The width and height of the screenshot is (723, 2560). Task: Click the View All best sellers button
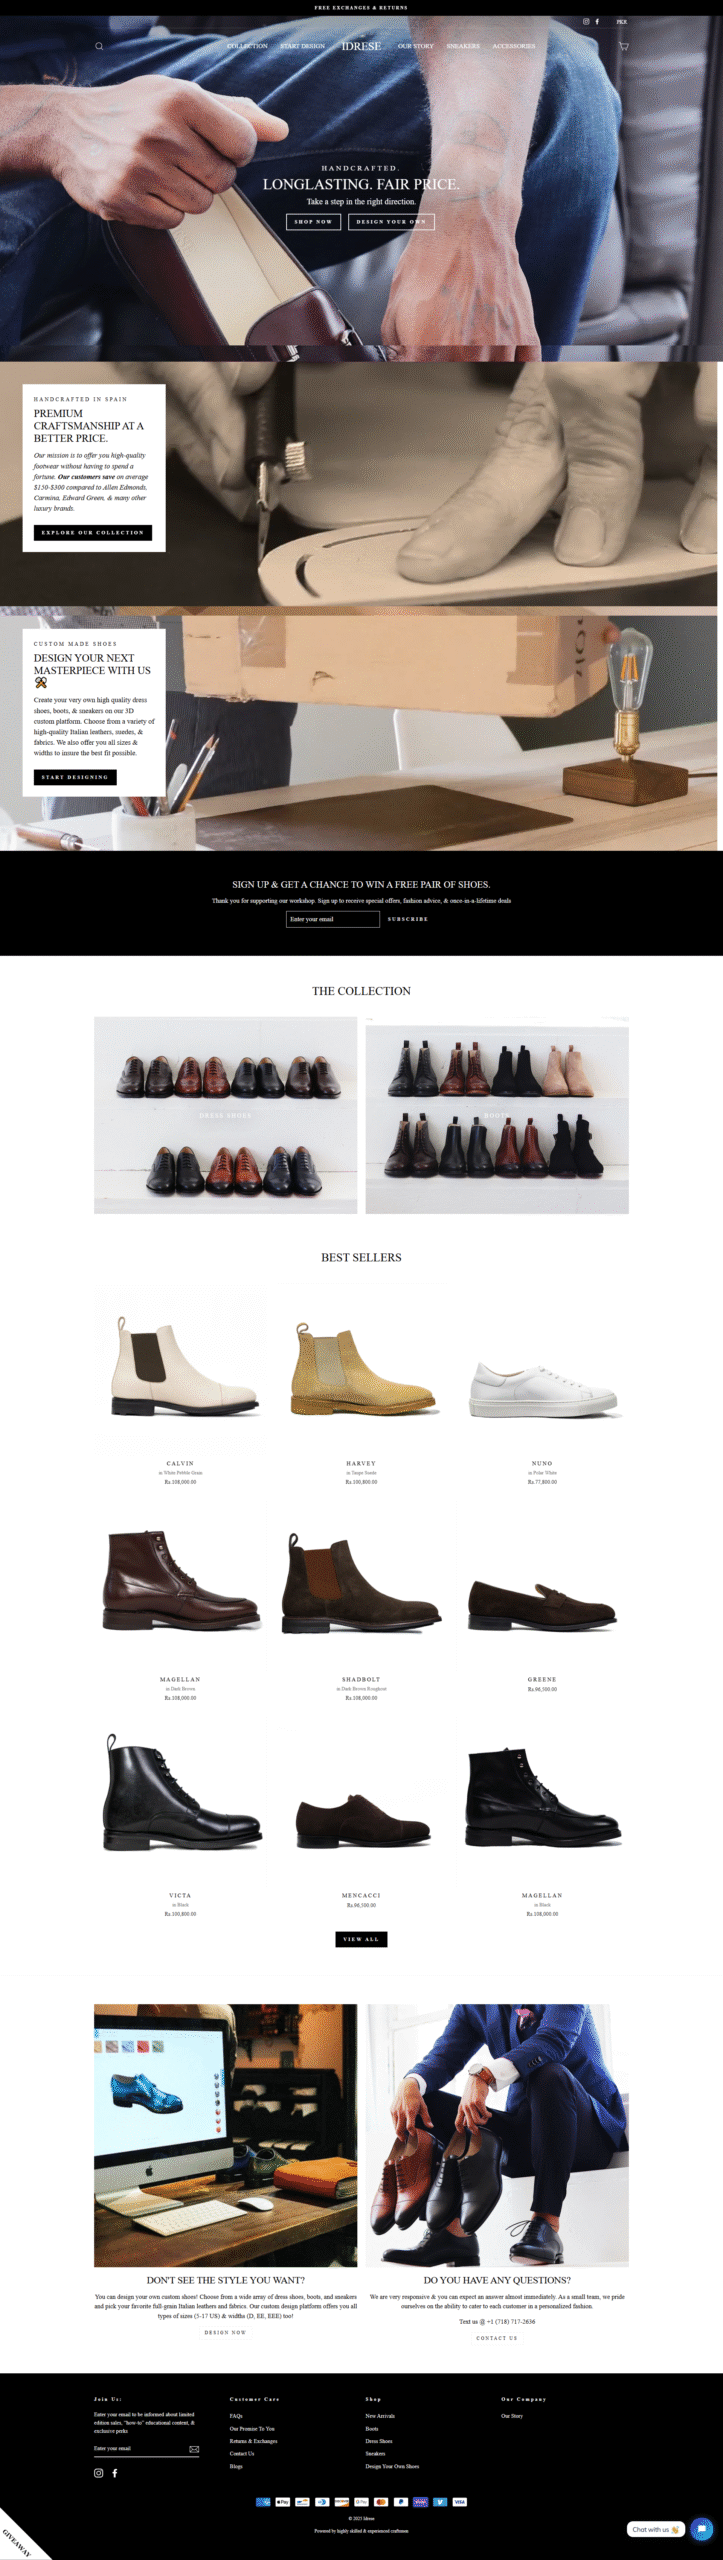point(361,1939)
